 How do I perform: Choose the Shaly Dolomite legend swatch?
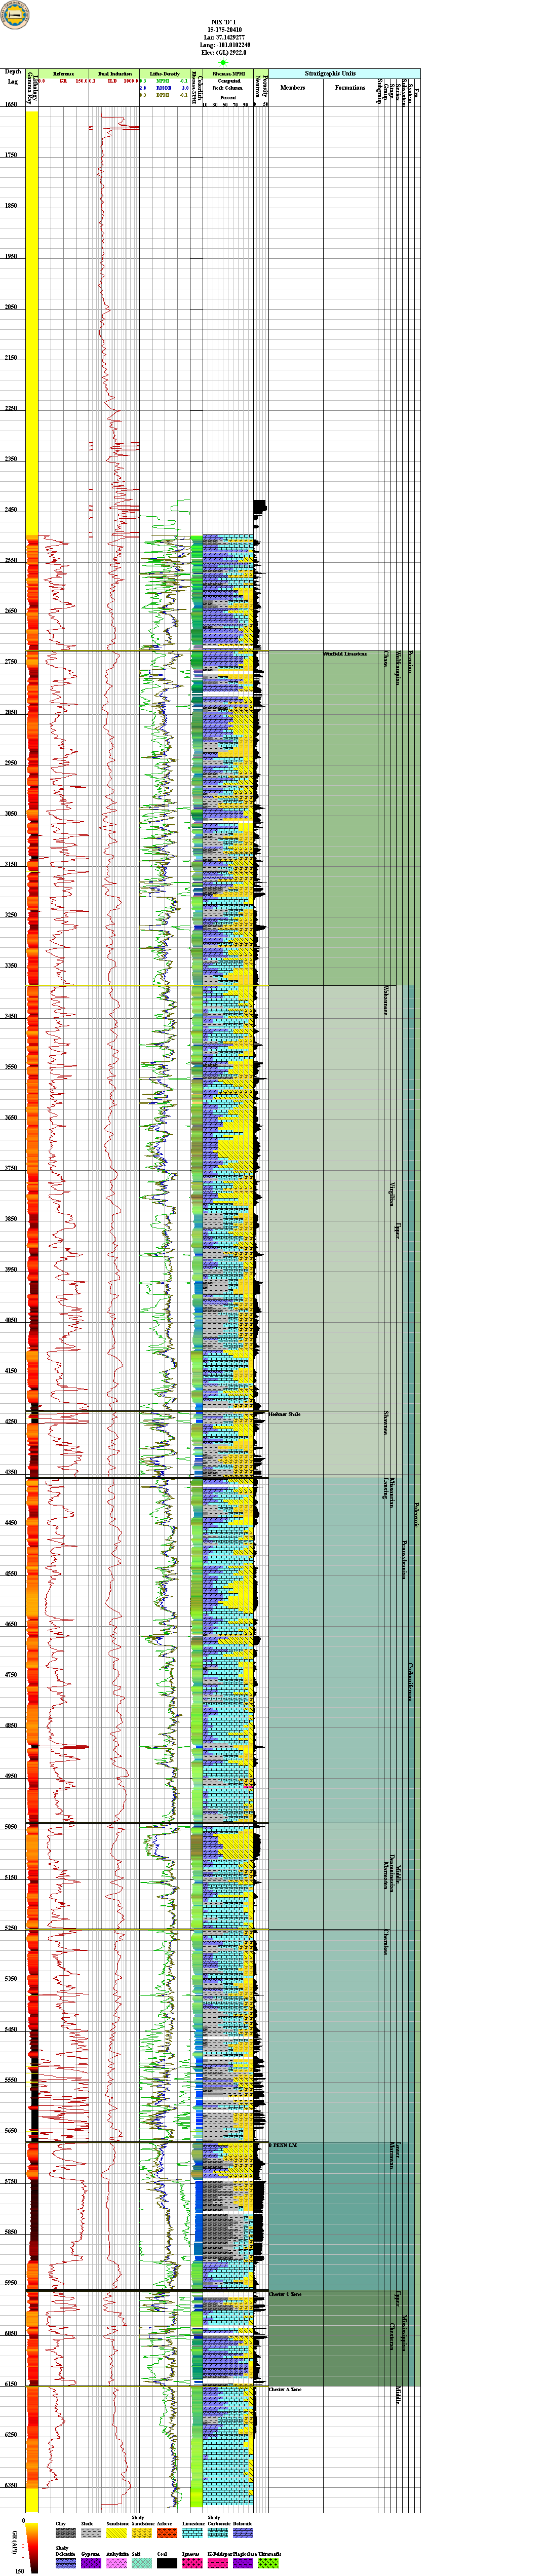tap(65, 2563)
